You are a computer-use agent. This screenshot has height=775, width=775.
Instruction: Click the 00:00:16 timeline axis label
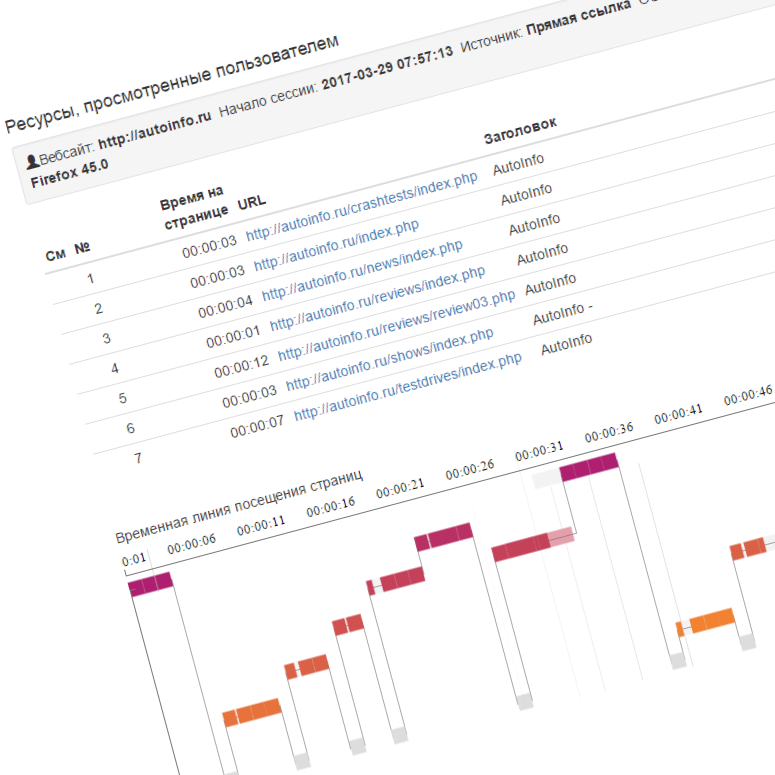(331, 507)
